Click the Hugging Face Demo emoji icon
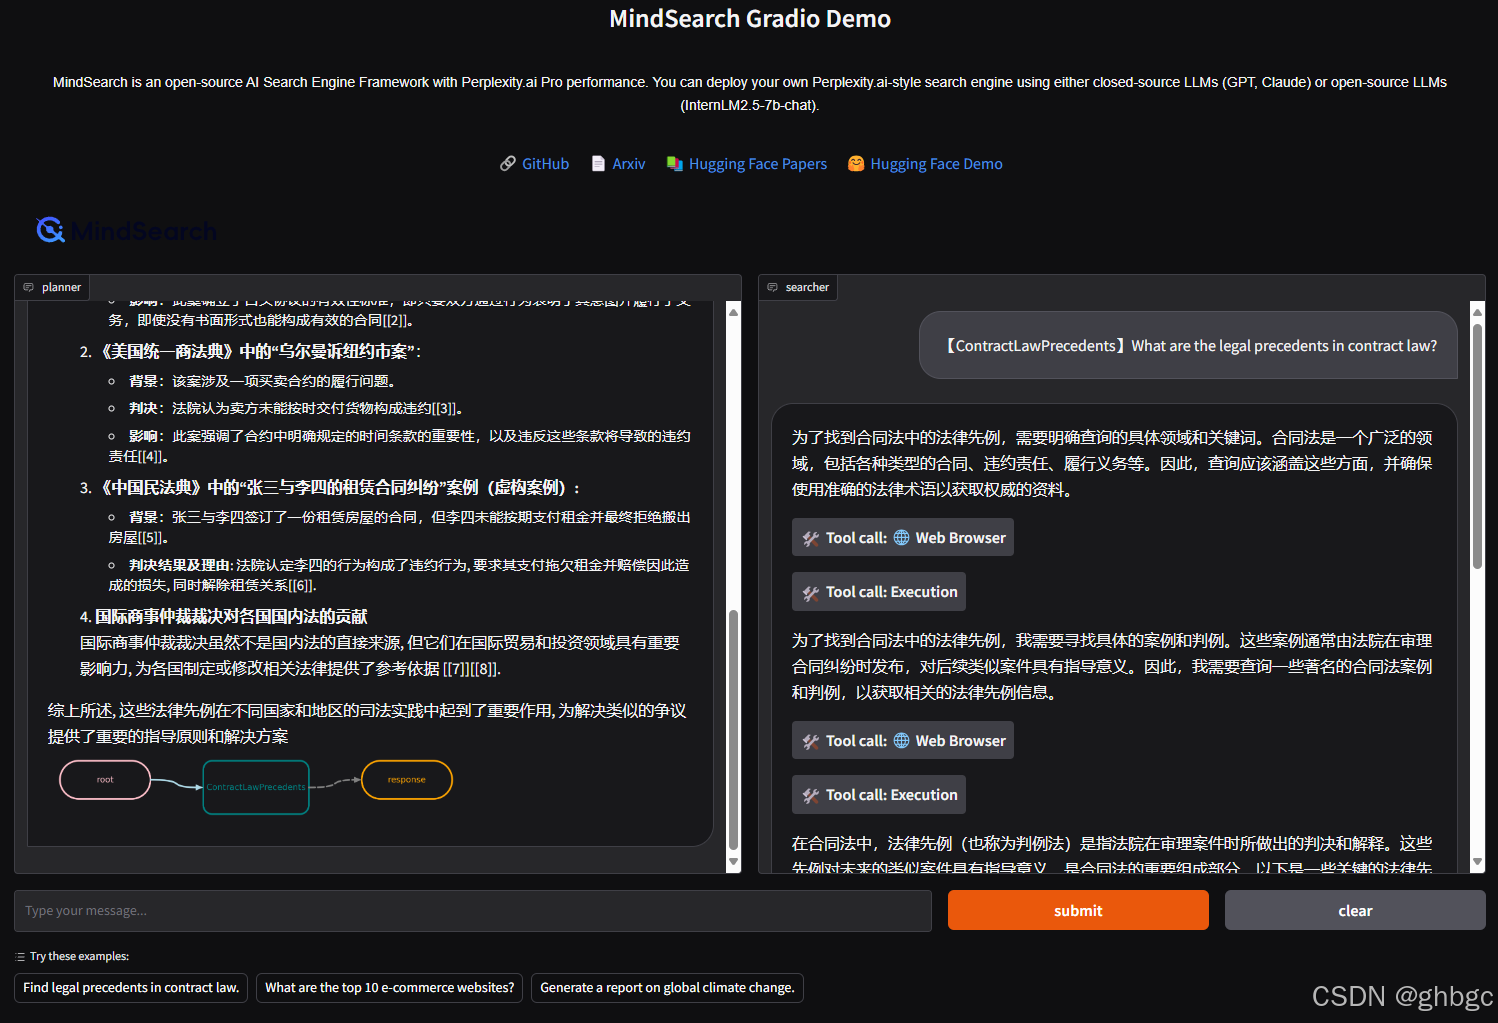1498x1023 pixels. [856, 164]
